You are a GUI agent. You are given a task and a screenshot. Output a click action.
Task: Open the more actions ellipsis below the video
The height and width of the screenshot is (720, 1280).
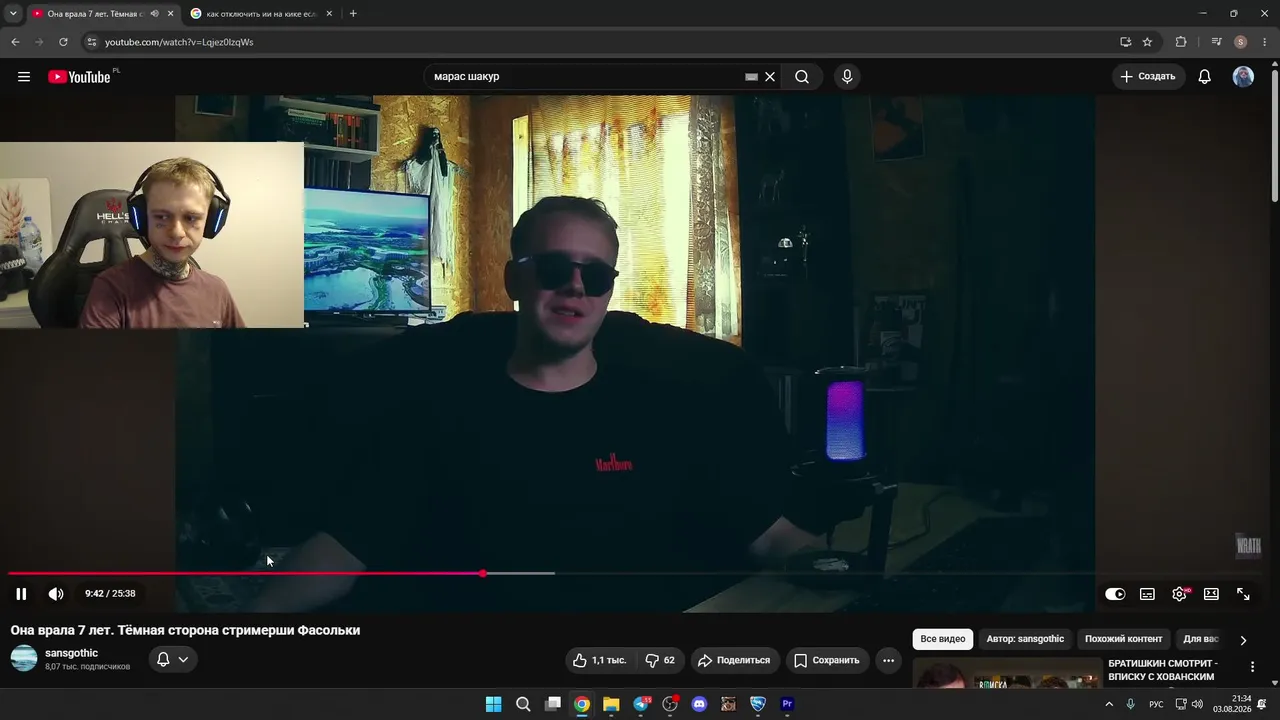[888, 660]
